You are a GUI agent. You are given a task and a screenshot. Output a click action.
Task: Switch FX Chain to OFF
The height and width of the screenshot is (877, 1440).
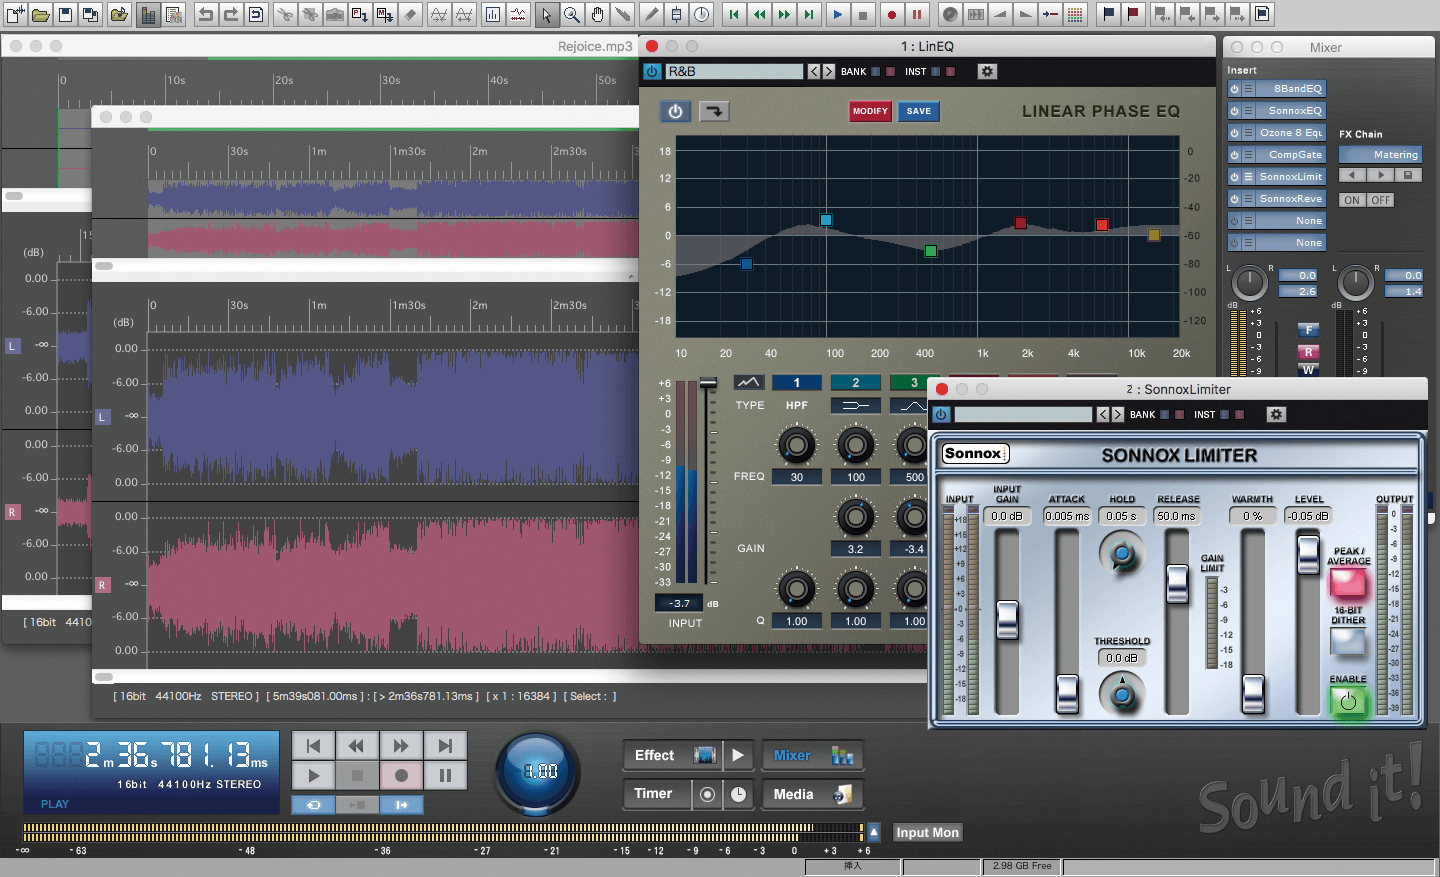1381,200
